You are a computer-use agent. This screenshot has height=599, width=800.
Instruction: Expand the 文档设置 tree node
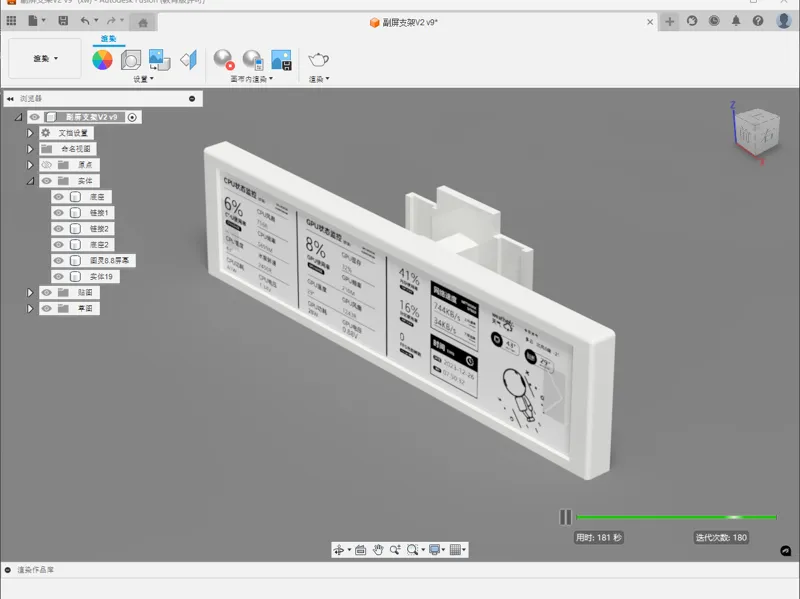coord(30,133)
